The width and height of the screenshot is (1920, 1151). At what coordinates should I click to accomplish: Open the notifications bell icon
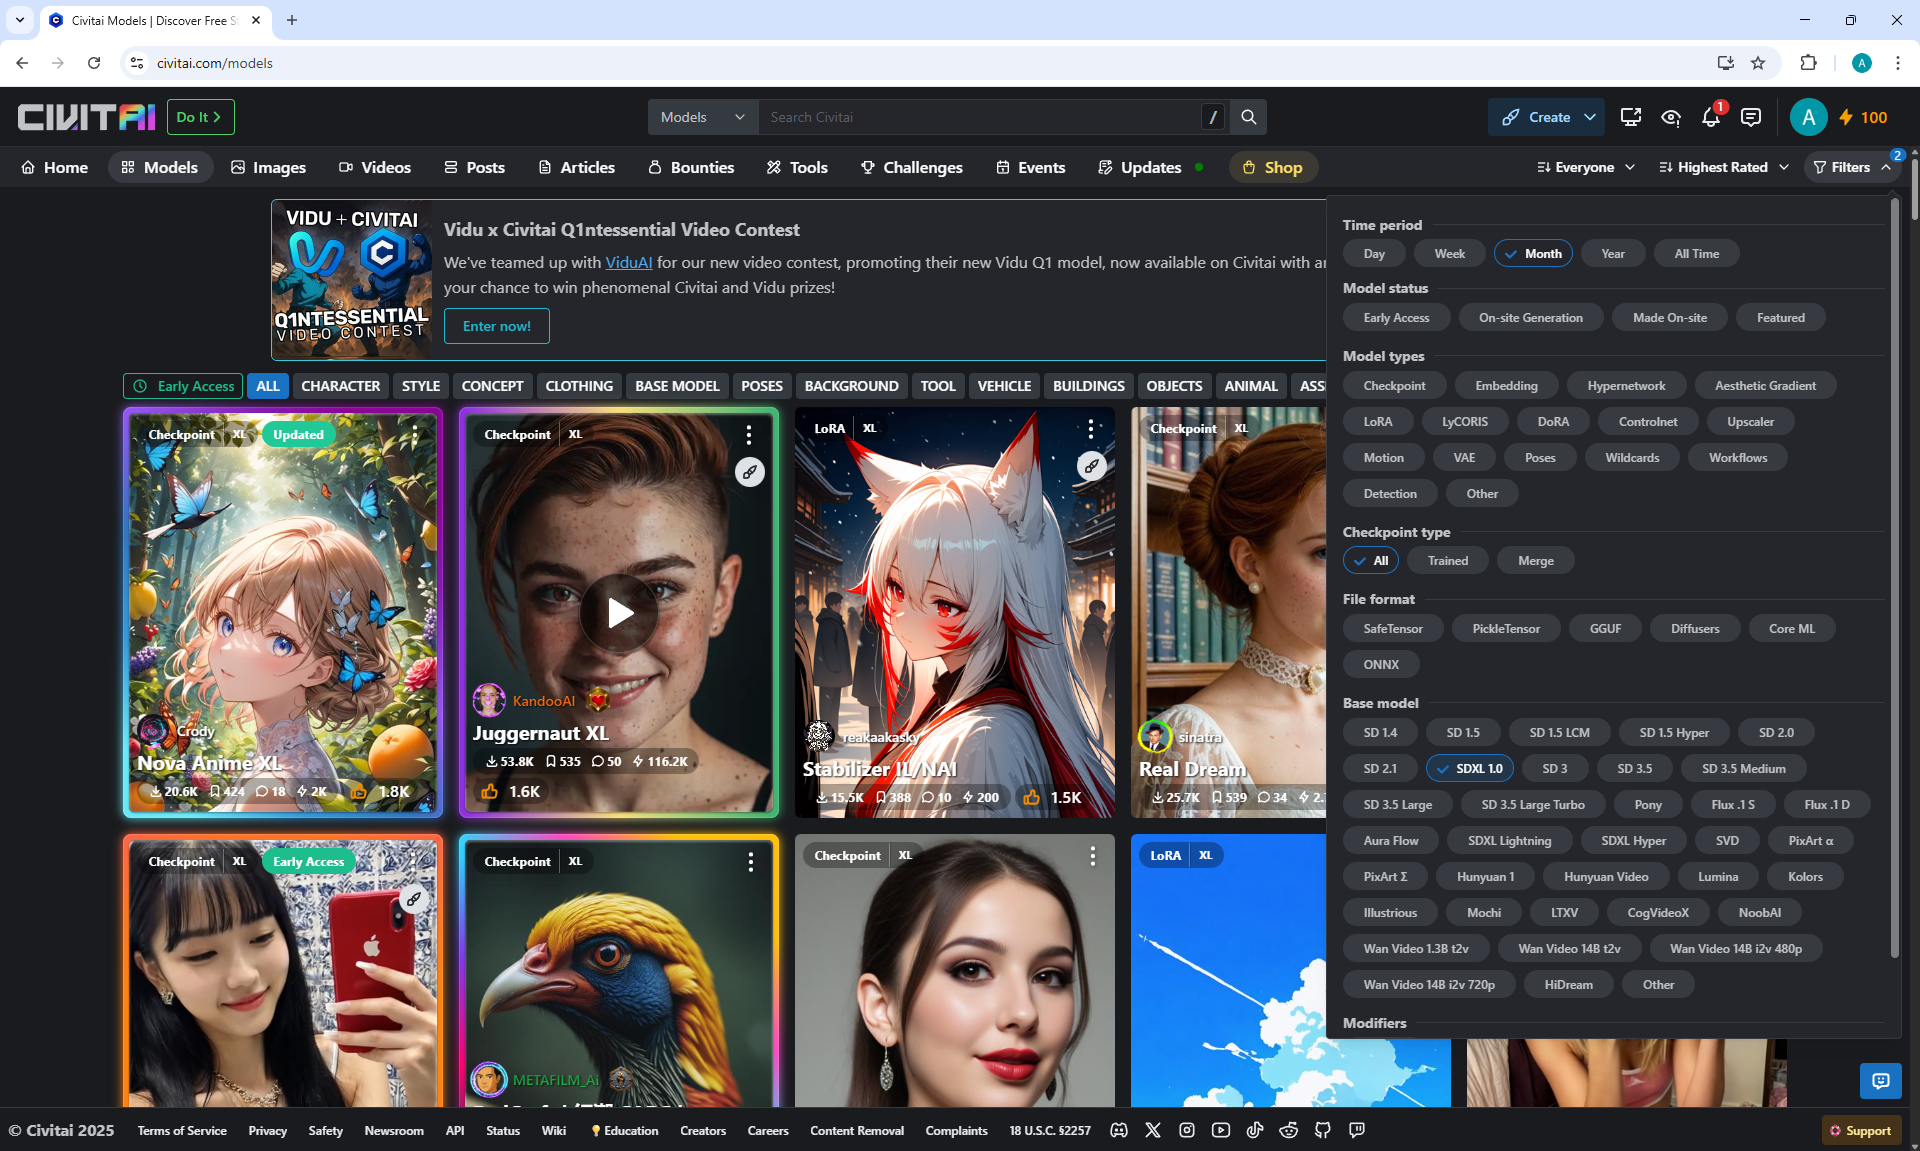(1710, 118)
